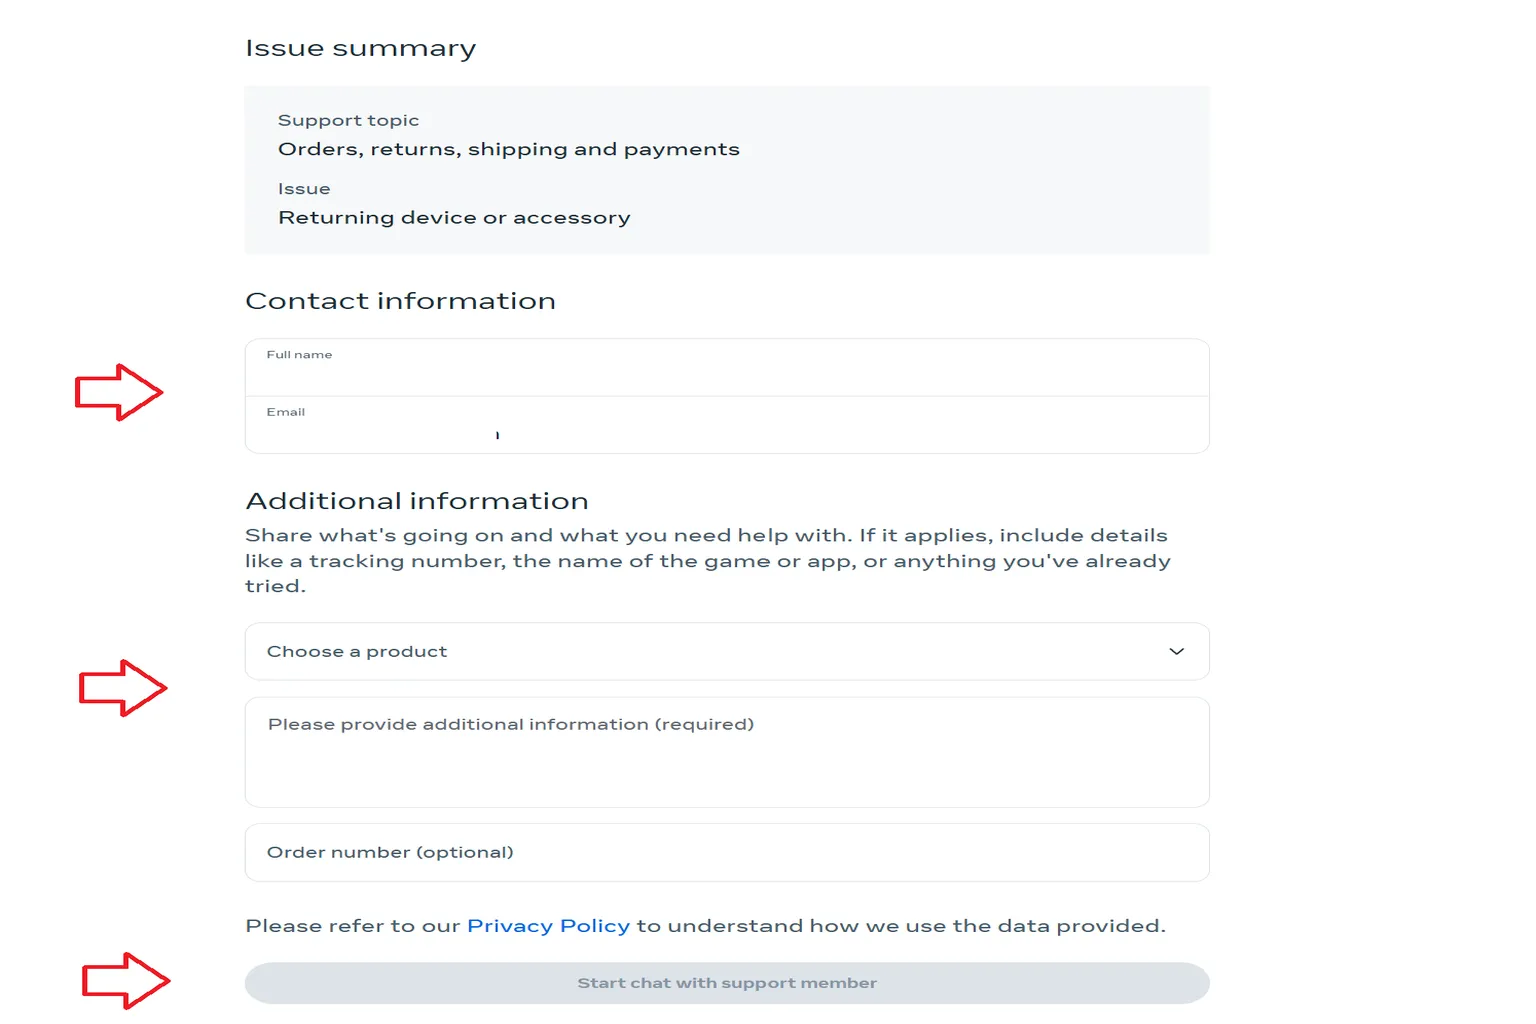Open the Choose a product dropdown
This screenshot has width=1536, height=1024.
(x=727, y=651)
